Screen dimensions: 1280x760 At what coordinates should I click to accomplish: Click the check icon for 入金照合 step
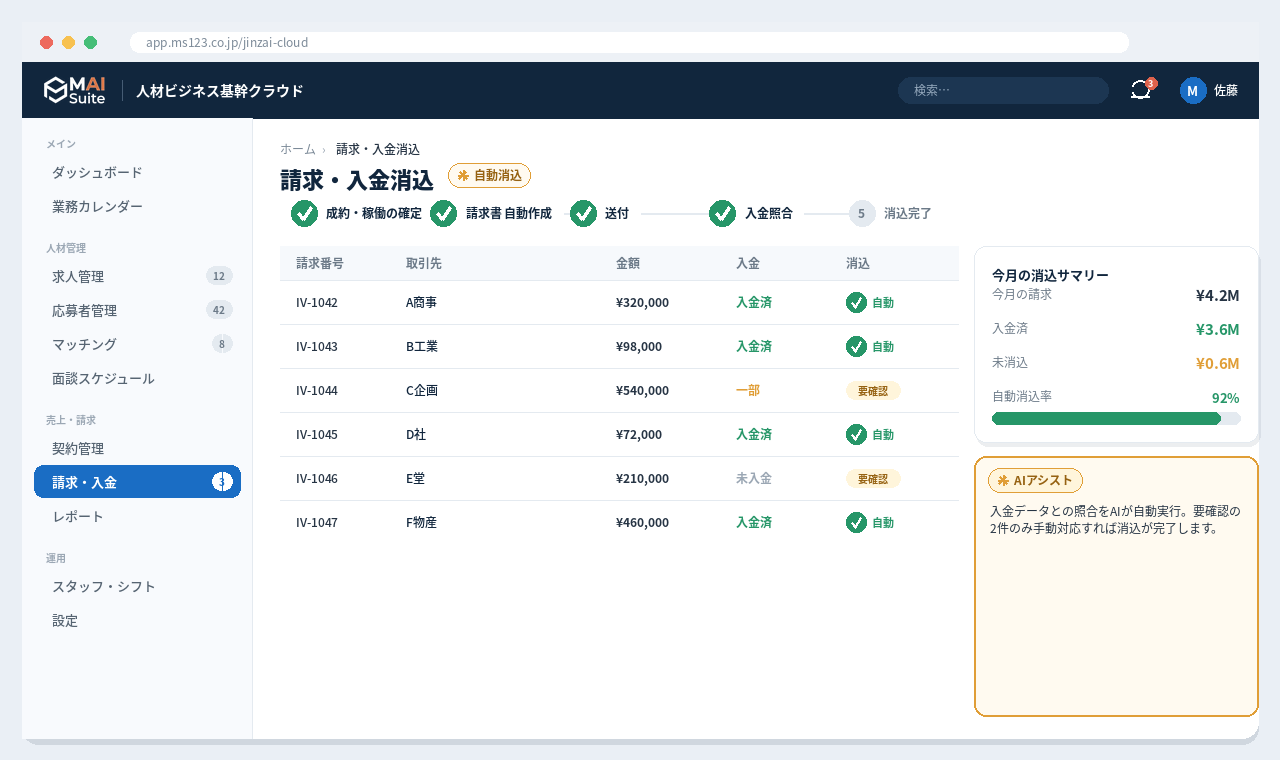(x=723, y=213)
